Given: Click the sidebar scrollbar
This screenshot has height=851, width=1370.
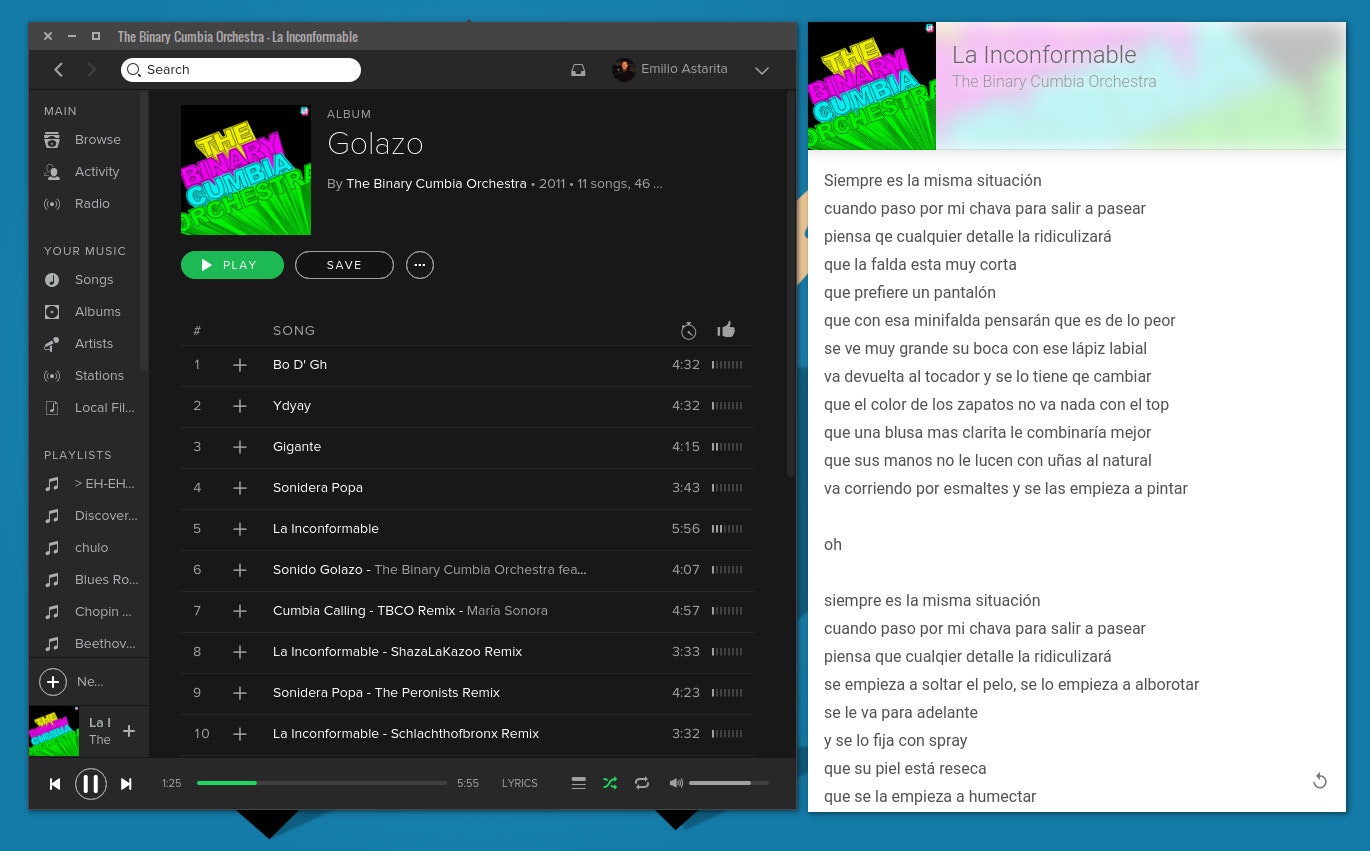Looking at the screenshot, I should [145, 230].
